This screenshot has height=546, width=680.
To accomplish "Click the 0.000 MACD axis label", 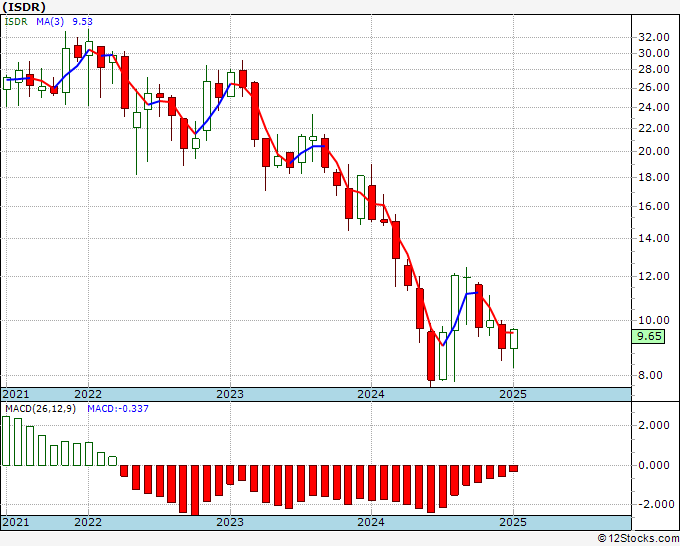I will 654,466.
